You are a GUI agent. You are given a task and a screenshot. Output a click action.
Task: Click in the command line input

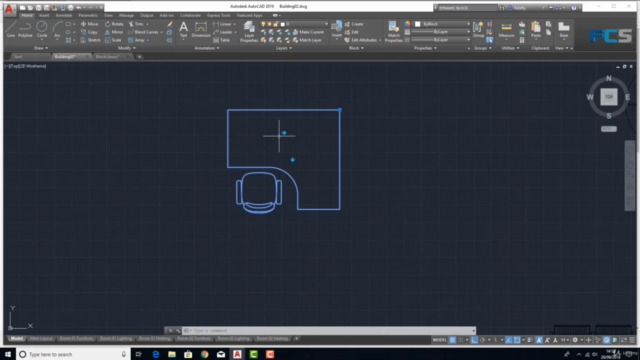[331, 331]
